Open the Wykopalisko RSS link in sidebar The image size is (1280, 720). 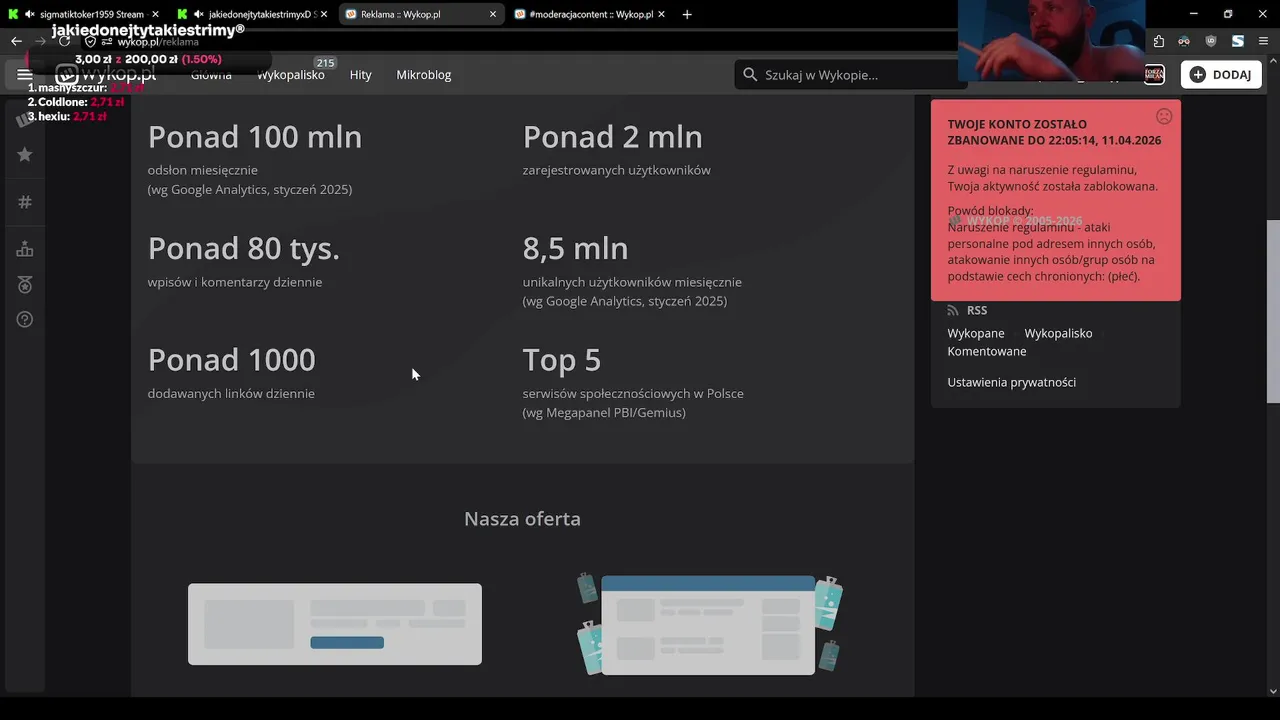(x=1058, y=333)
